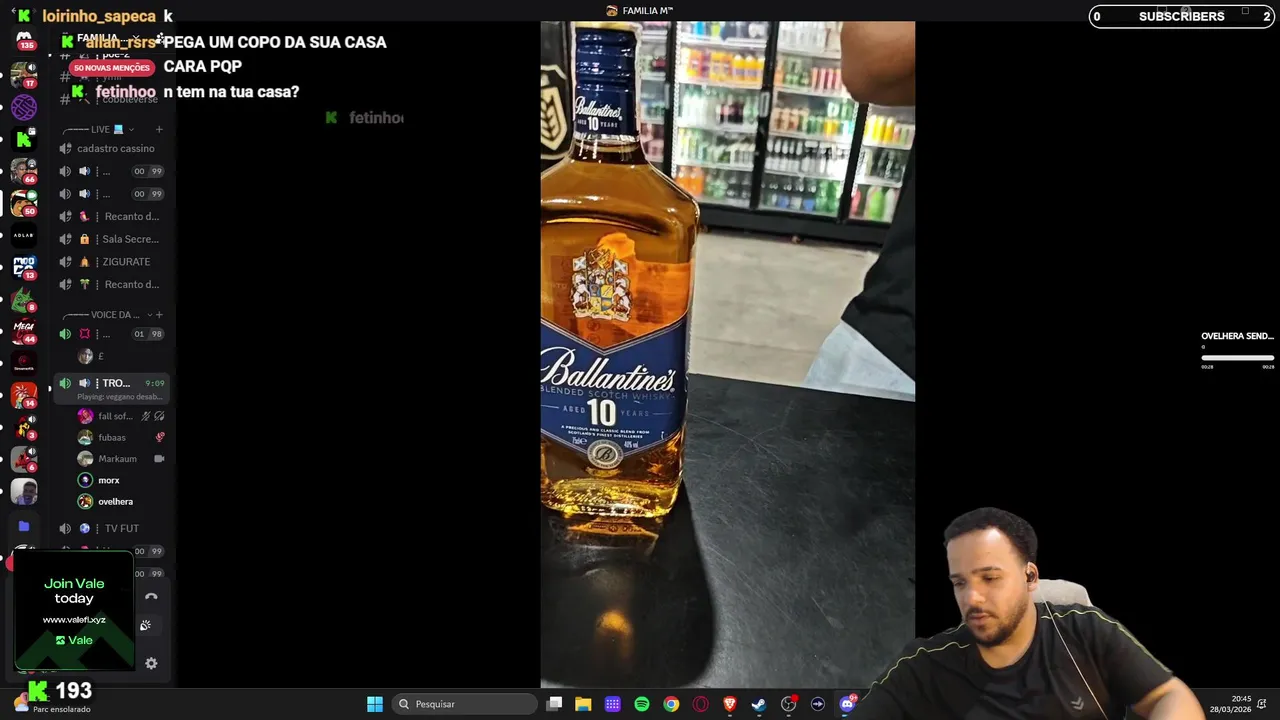Jump to 50 novas menções
Screen dimensions: 1280x720
tap(111, 68)
